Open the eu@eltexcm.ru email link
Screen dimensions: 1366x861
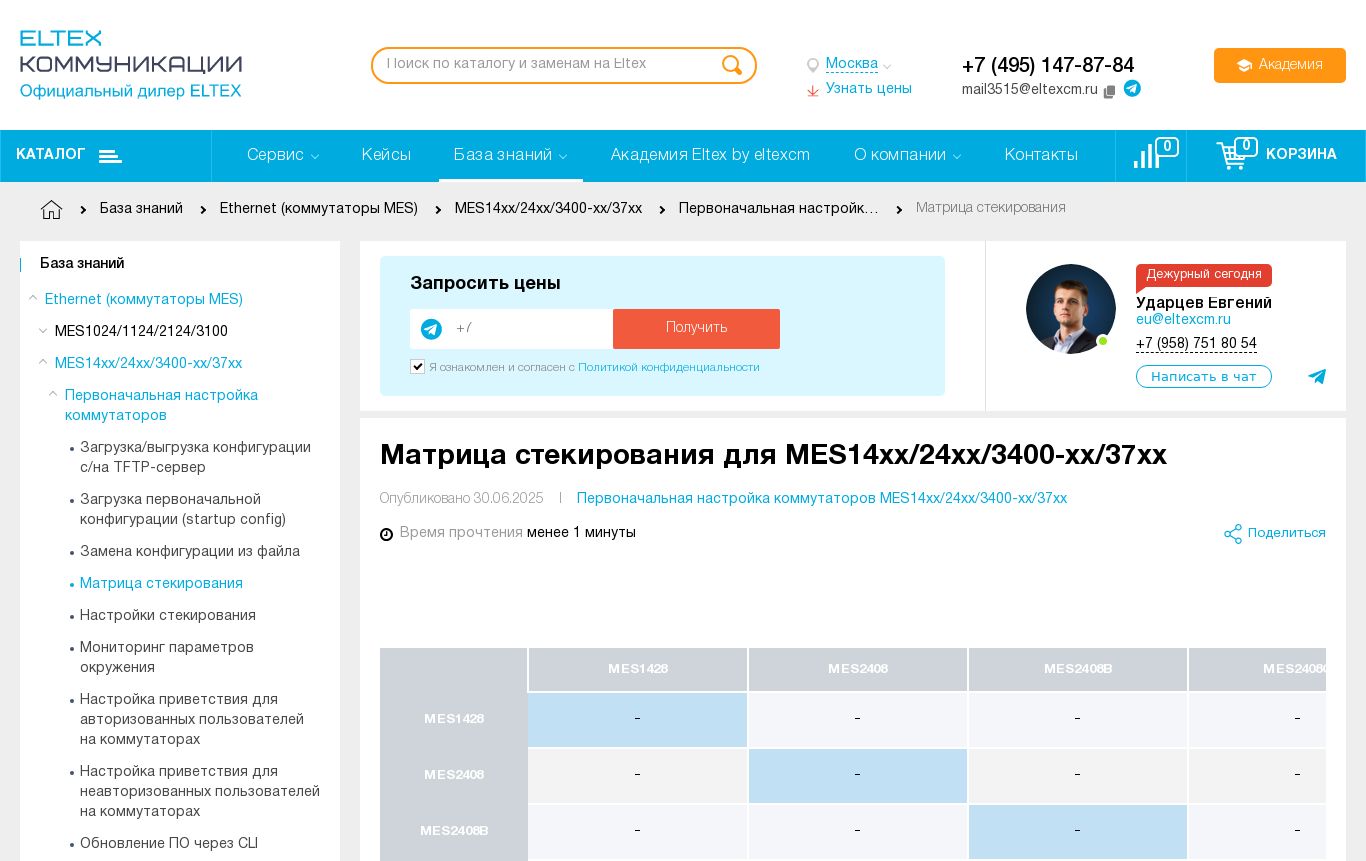coord(1183,320)
